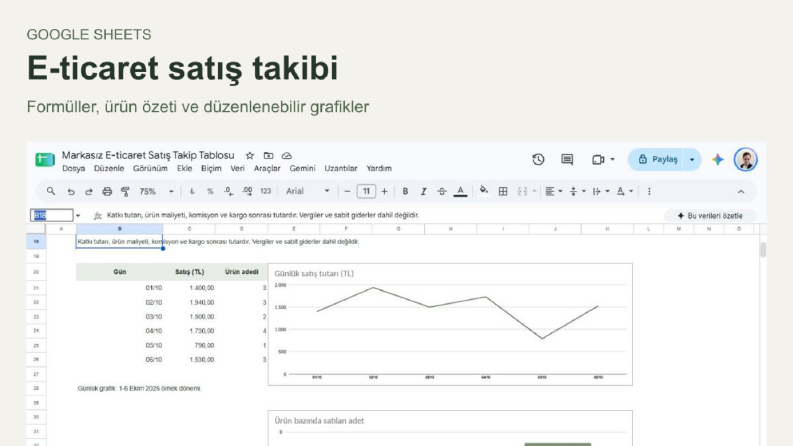Format as percent
The height and width of the screenshot is (446, 793).
tap(210, 191)
